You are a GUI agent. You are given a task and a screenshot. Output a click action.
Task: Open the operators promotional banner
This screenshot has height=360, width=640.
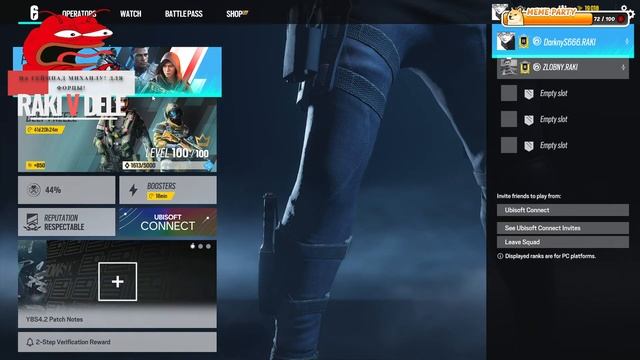117,72
